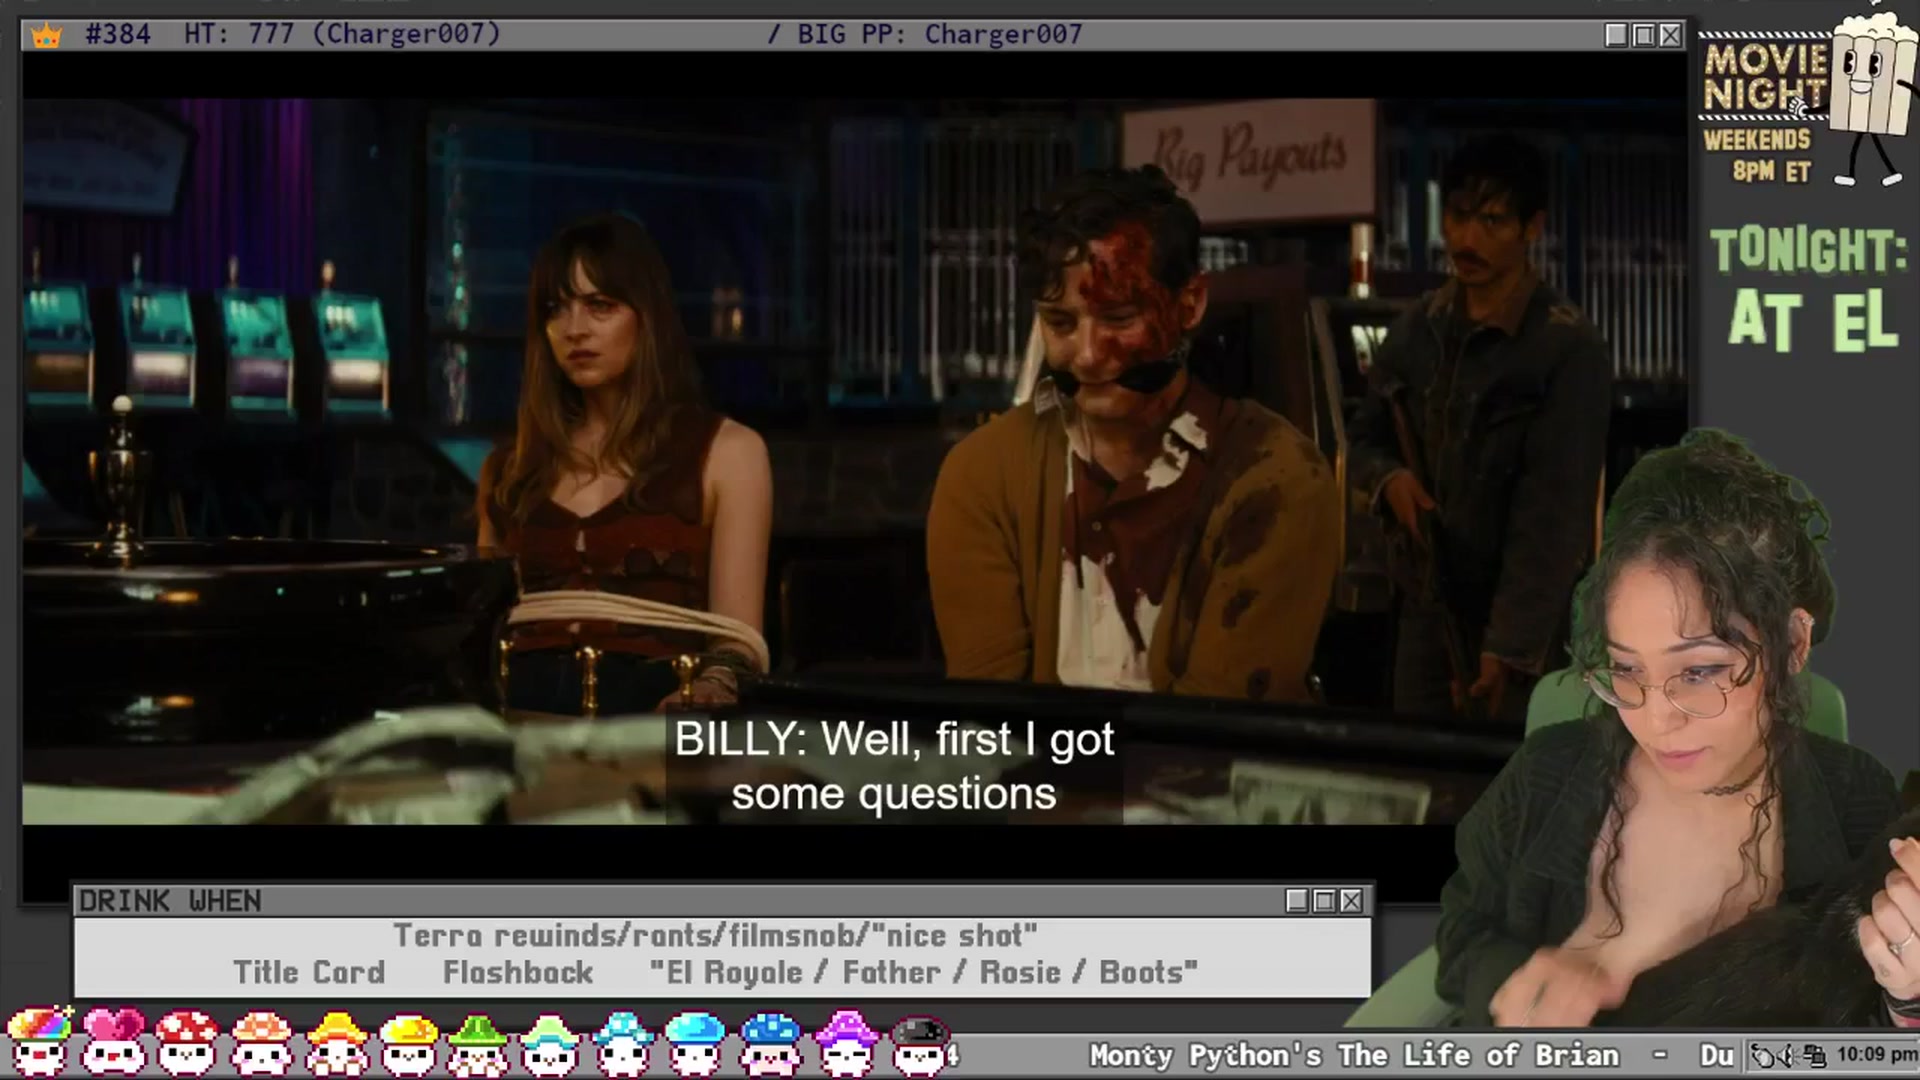Click the '#384' counter in title bar
The image size is (1920, 1080).
click(118, 34)
